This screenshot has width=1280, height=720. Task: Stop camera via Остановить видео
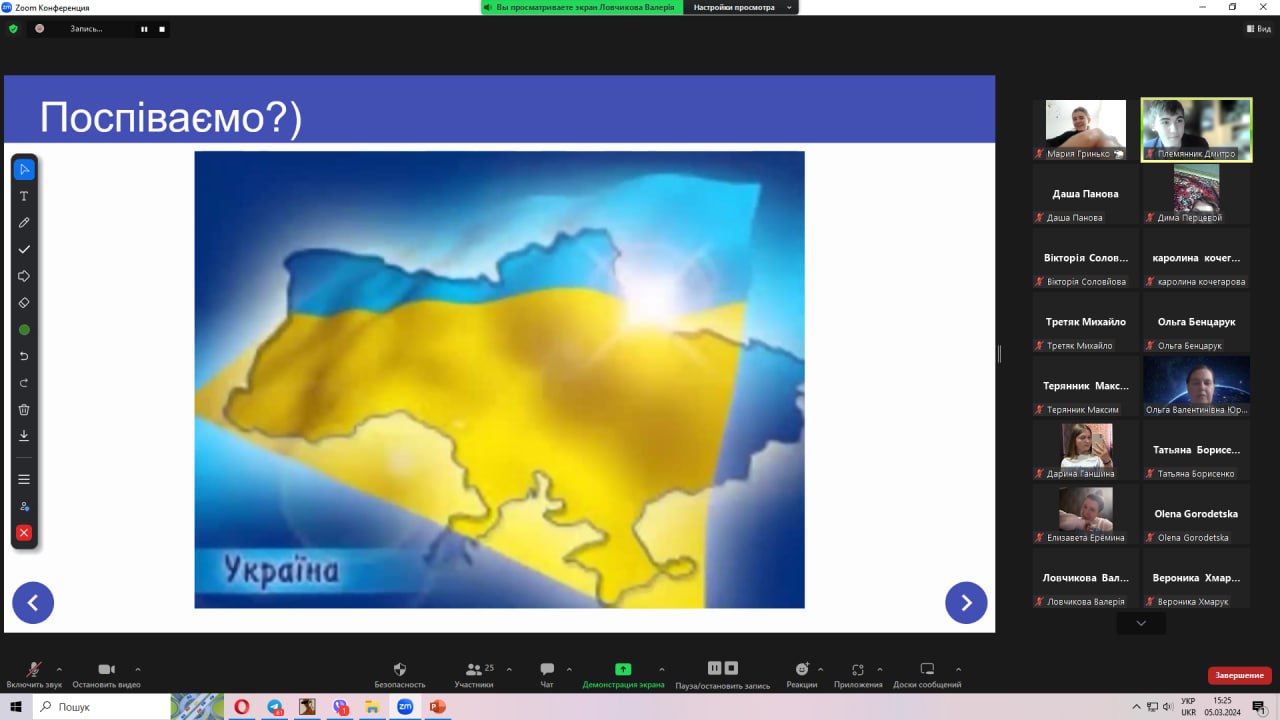point(106,674)
